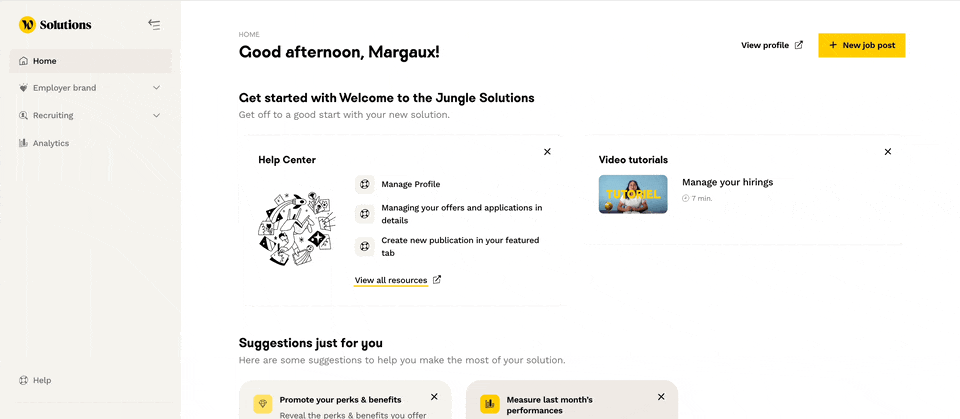Play the Manage your hirings tutorial thumbnail
The height and width of the screenshot is (419, 960).
[633, 194]
